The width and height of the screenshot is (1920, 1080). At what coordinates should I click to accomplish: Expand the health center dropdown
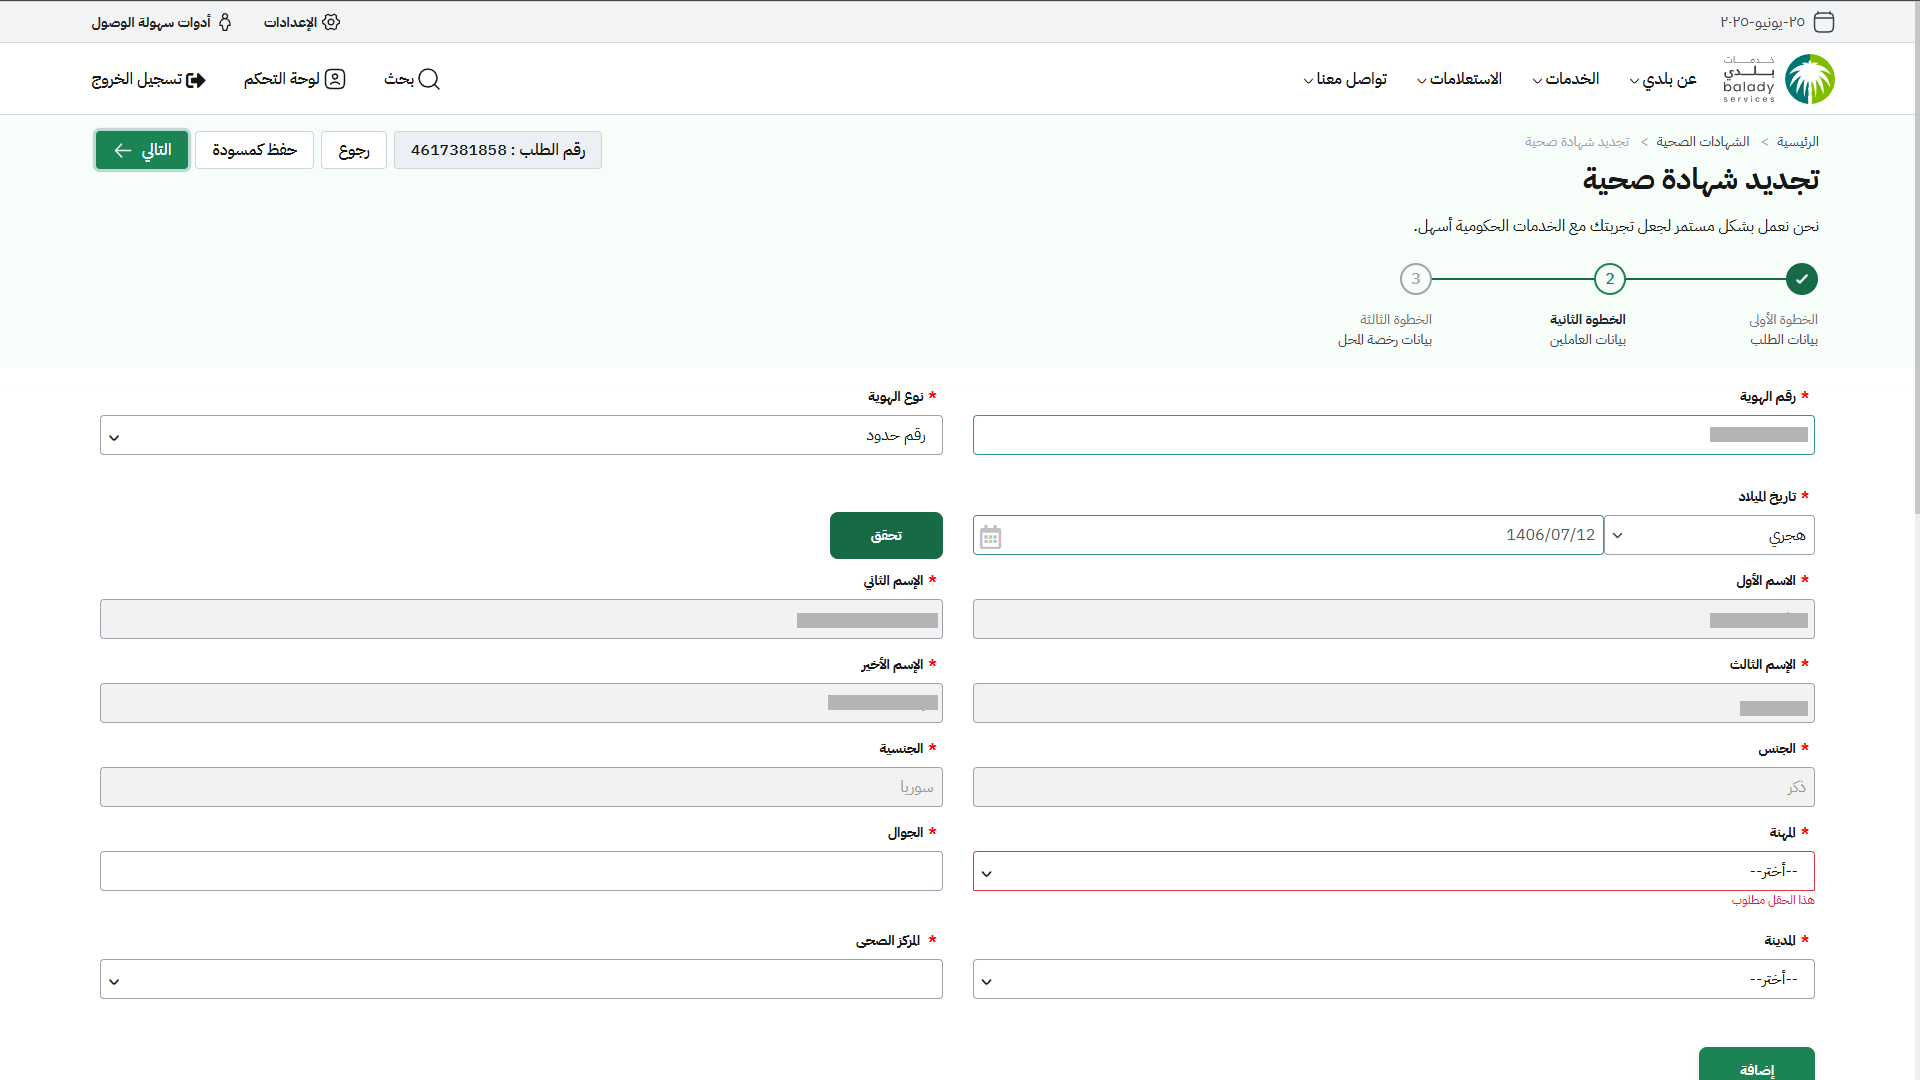521,980
